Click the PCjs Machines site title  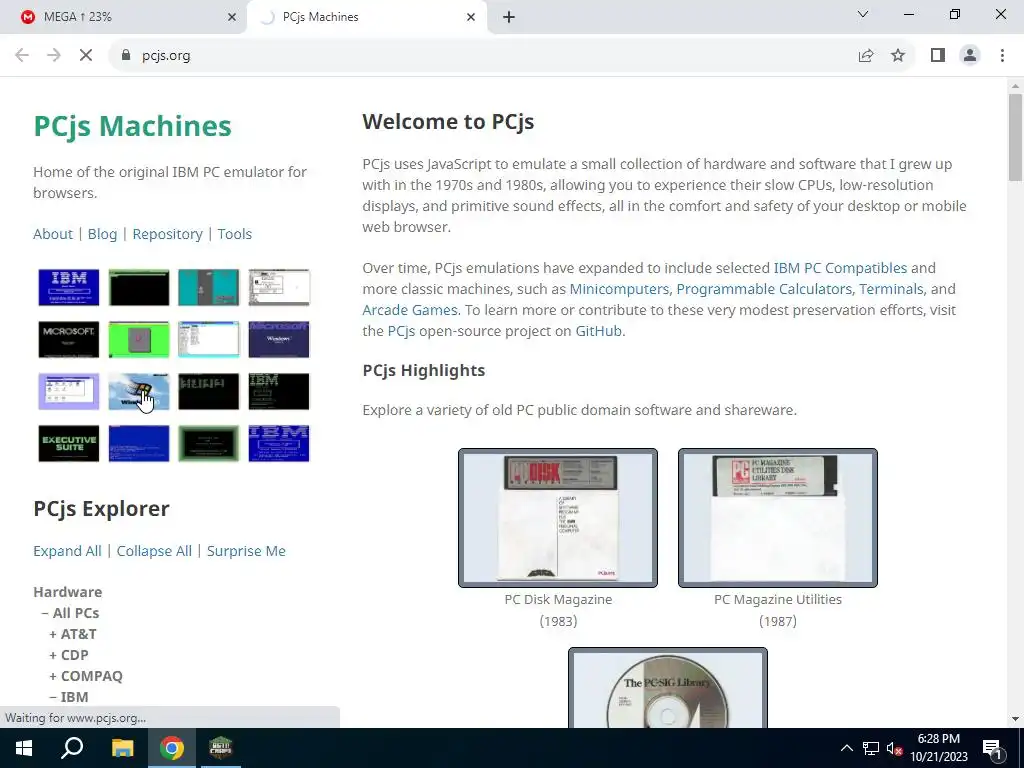pyautogui.click(x=133, y=125)
